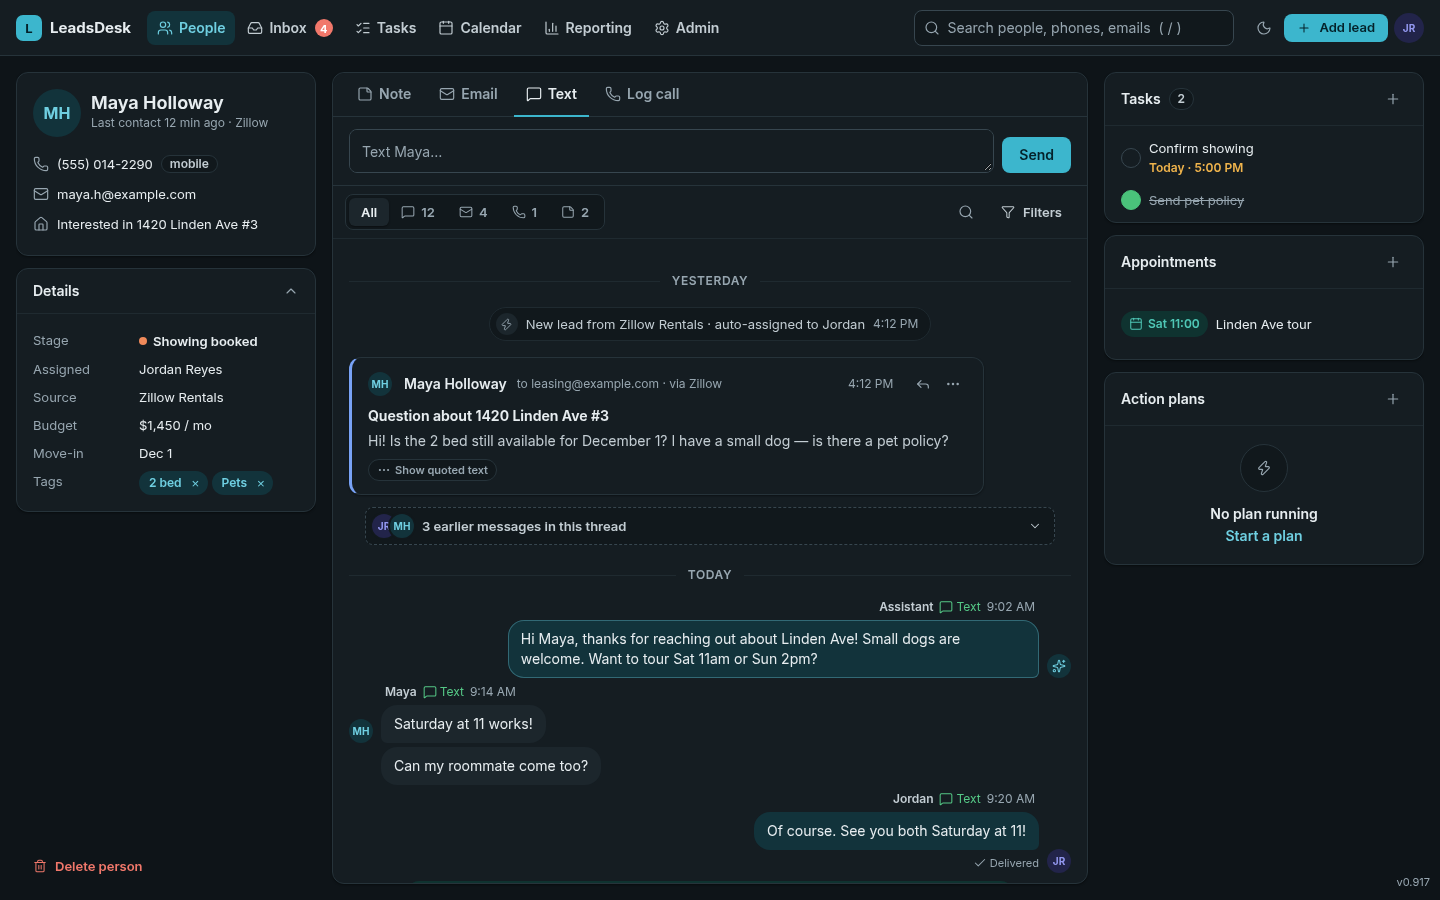Search within the activity timeline

pos(966,212)
